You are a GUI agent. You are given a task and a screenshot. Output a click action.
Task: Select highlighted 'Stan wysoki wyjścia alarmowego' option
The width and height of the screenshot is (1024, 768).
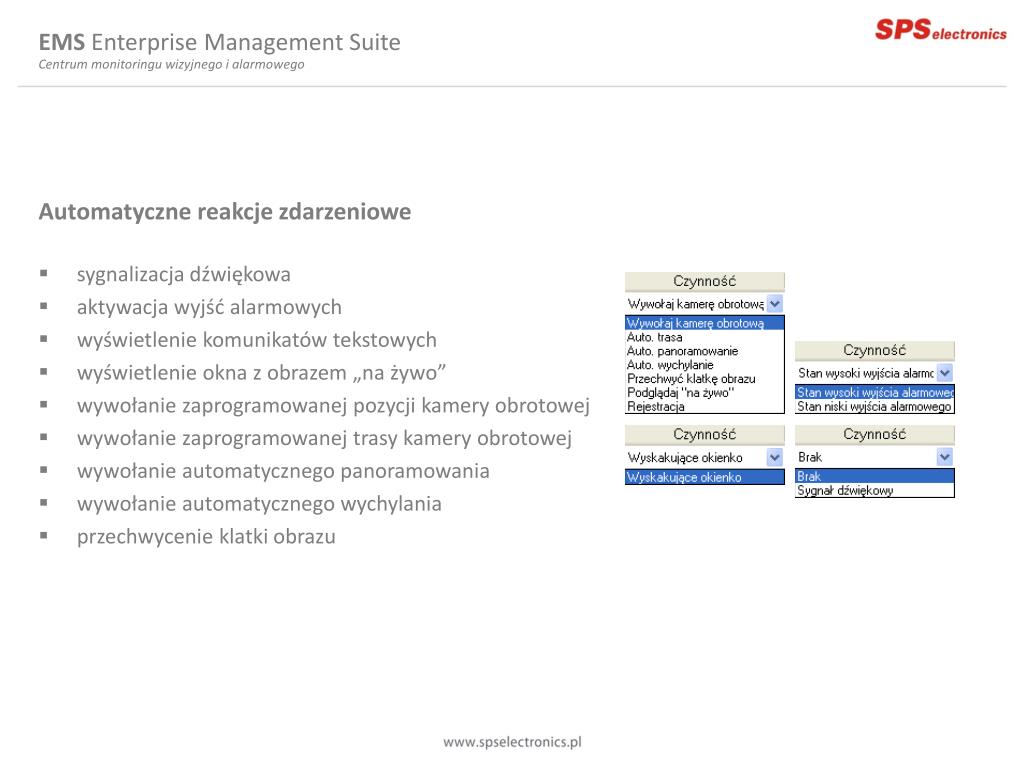pyautogui.click(x=875, y=392)
